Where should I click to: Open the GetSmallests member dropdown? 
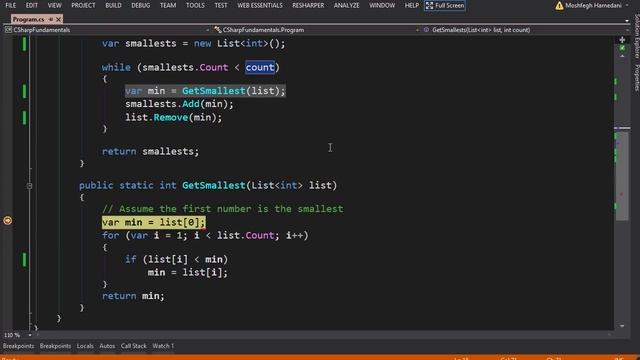[x=526, y=30]
